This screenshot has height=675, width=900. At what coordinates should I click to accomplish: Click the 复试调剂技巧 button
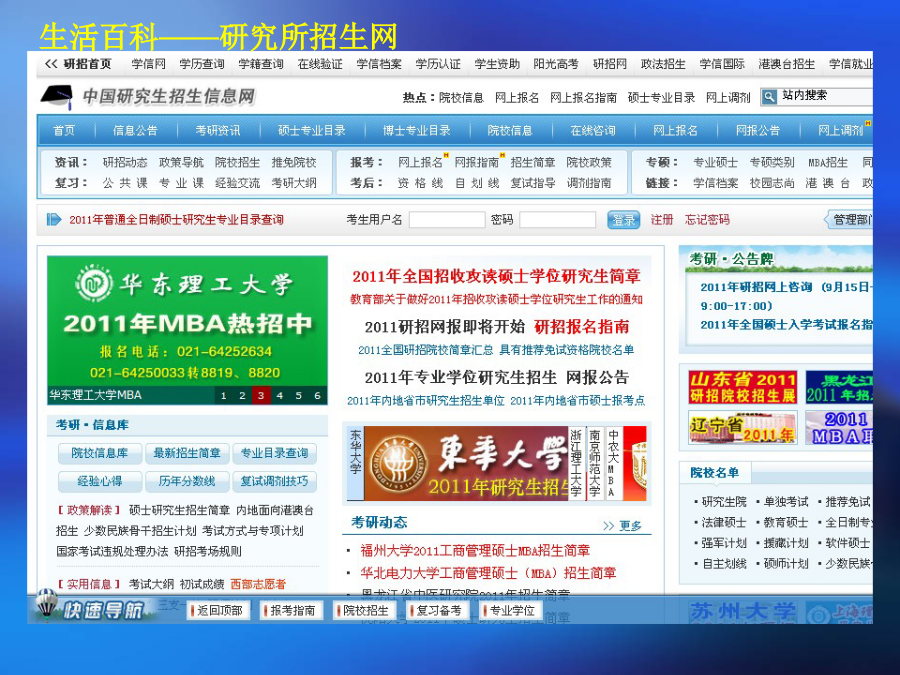pyautogui.click(x=274, y=482)
